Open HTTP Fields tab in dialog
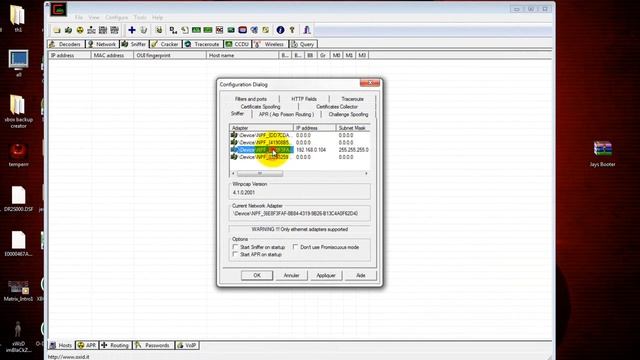 click(x=304, y=99)
